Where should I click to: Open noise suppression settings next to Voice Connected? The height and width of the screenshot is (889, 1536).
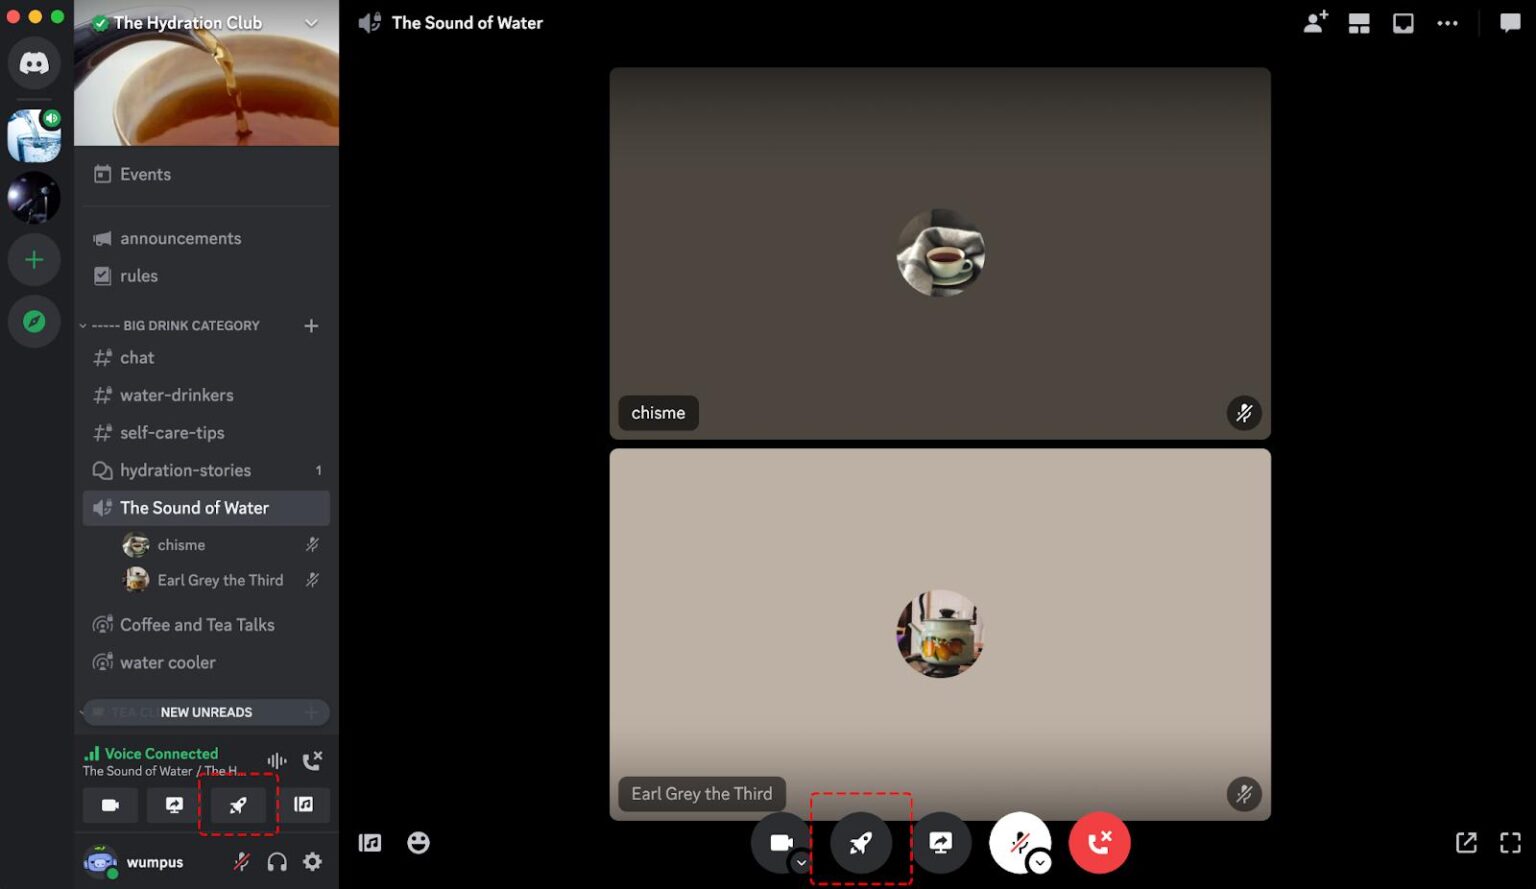point(277,761)
